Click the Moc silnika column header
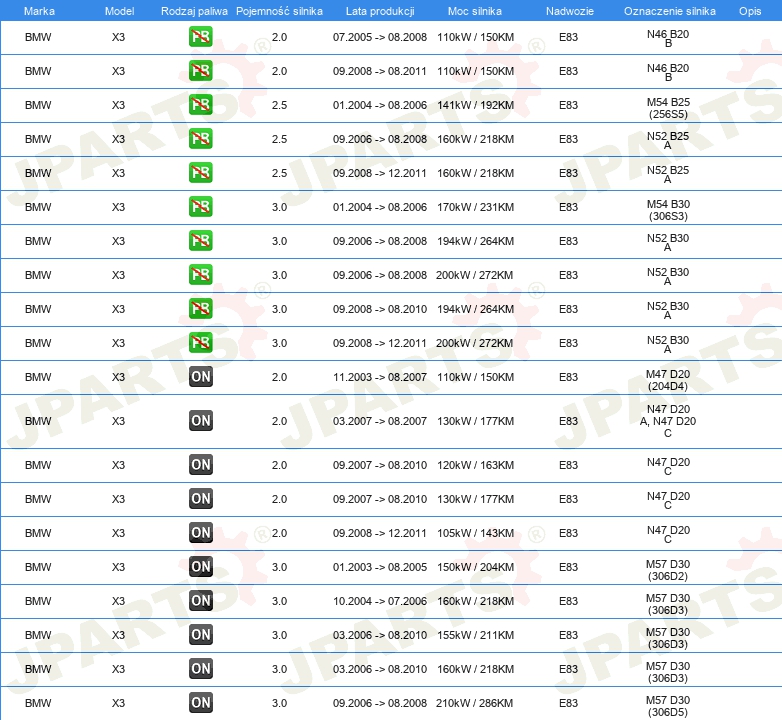 (474, 11)
